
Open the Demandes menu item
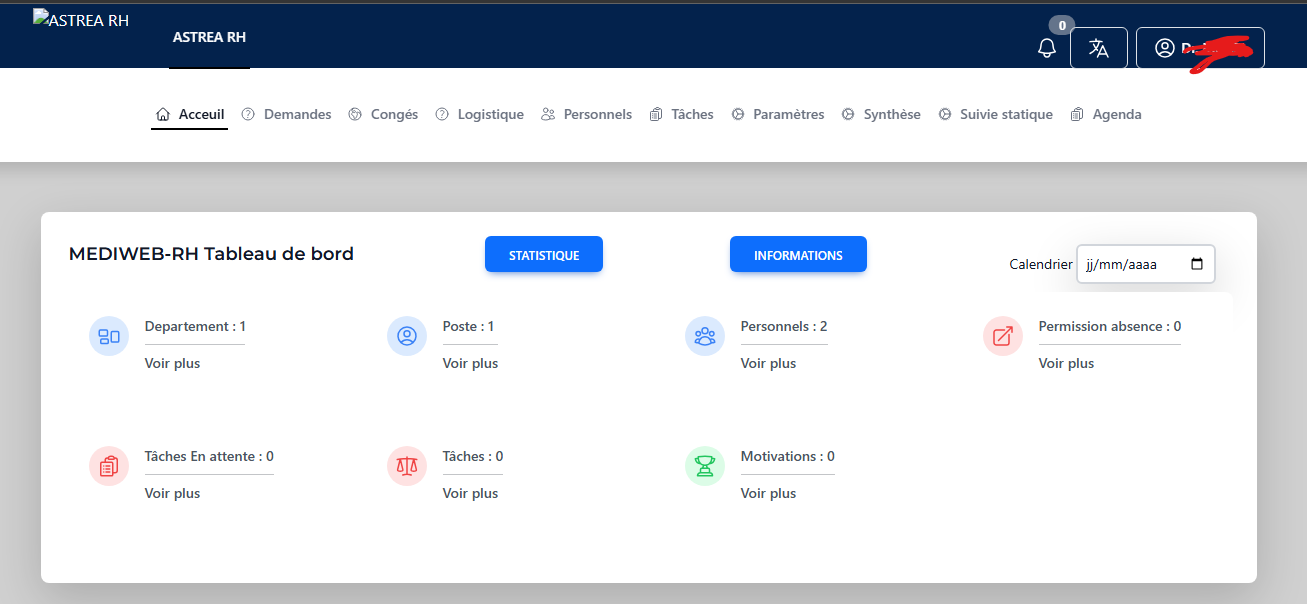click(286, 115)
